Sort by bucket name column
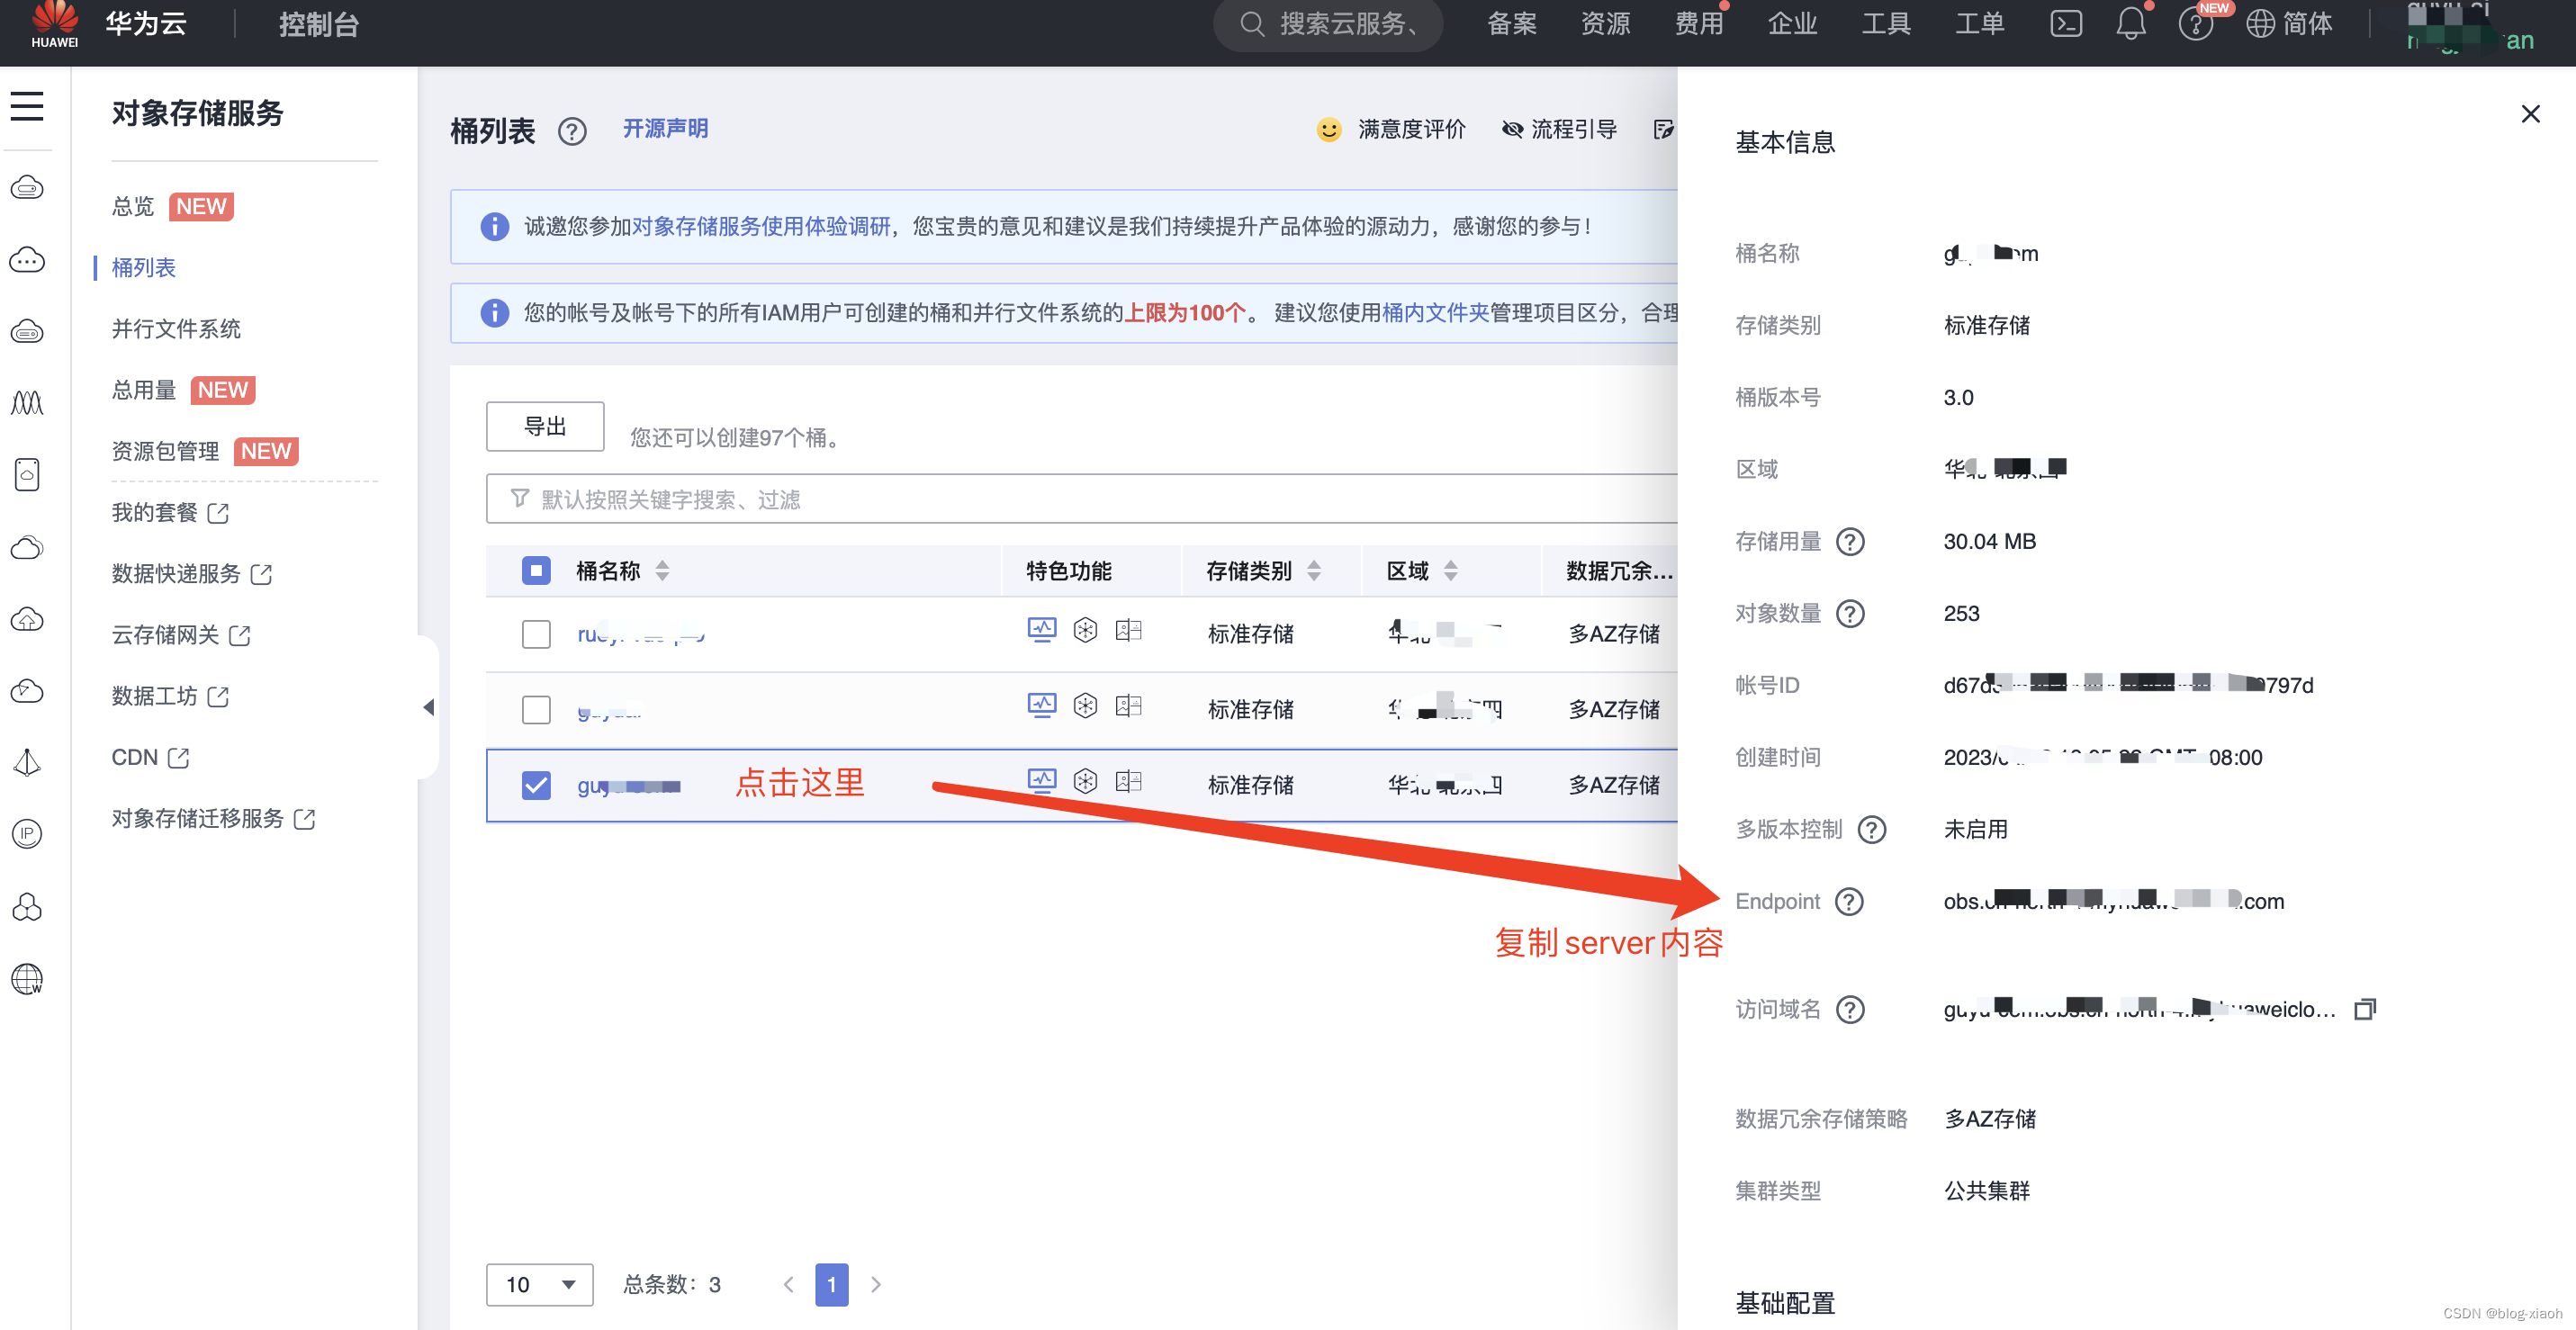Viewport: 2576px width, 1330px height. 662,571
